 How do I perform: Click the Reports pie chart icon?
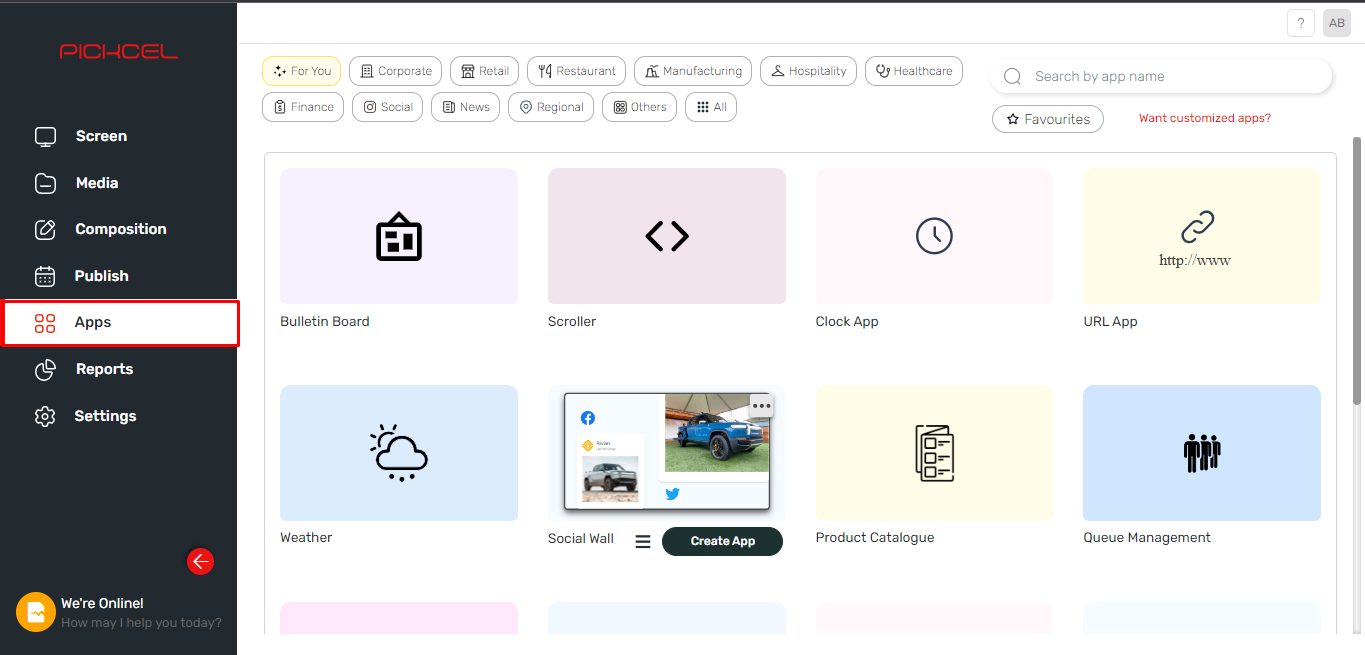(x=45, y=370)
